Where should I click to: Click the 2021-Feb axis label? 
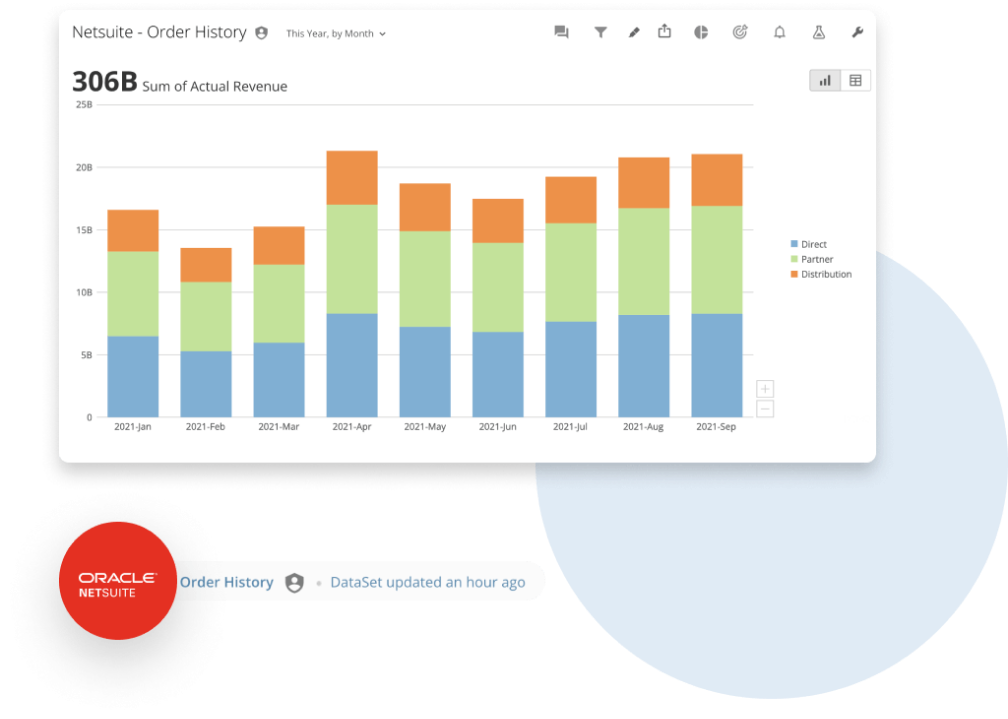205,426
